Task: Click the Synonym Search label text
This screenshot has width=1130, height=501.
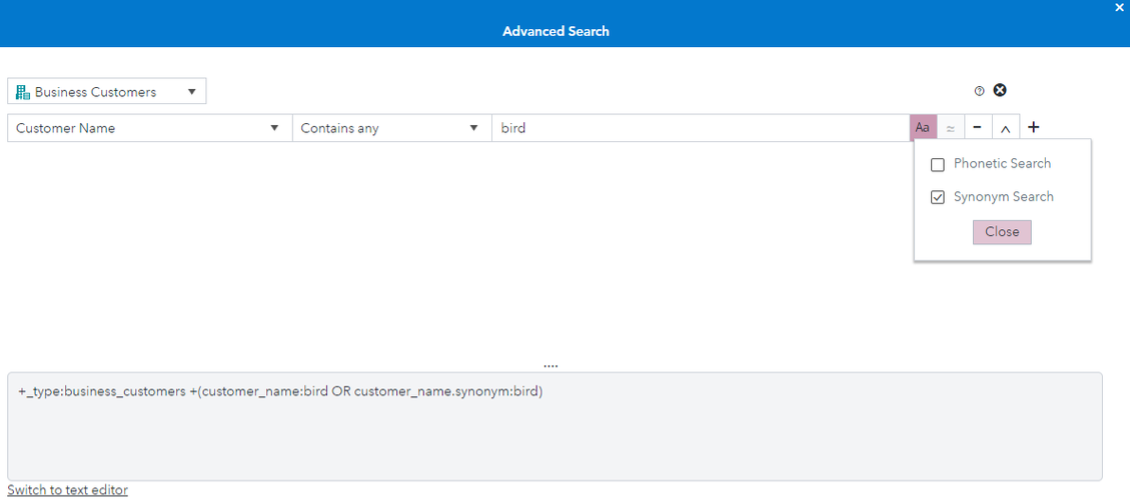Action: click(x=1003, y=197)
